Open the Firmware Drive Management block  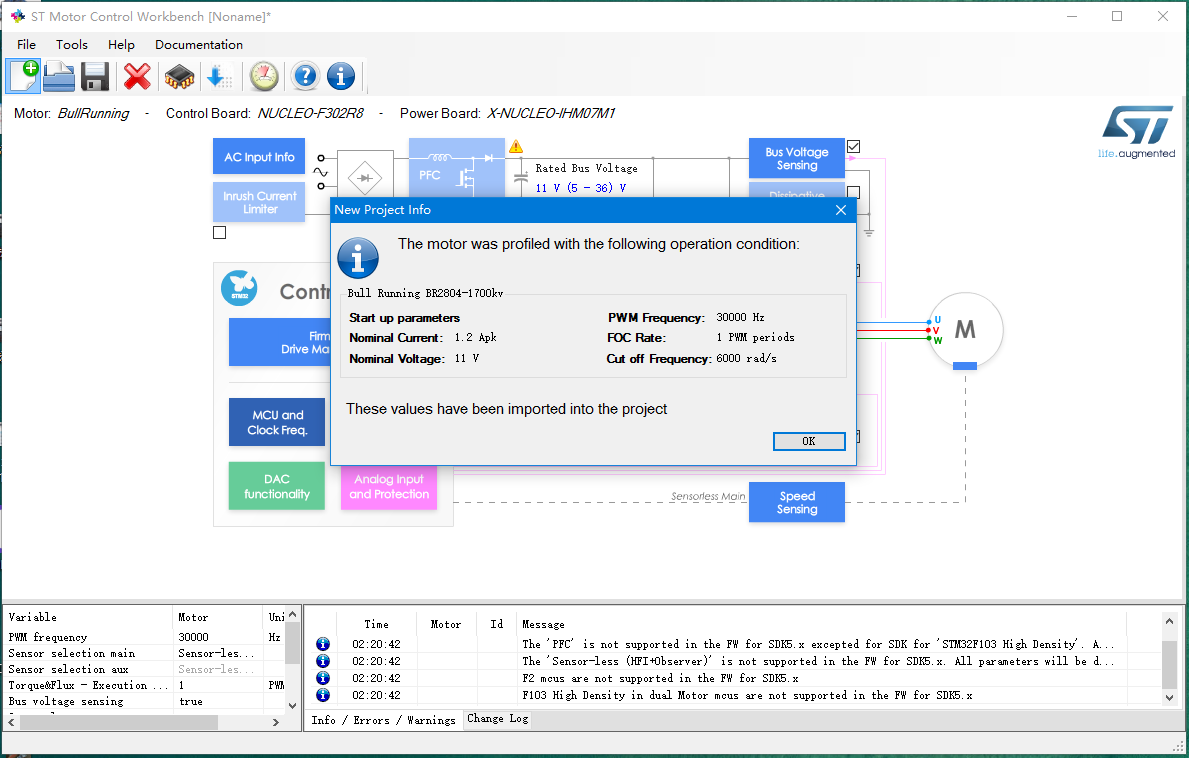[280, 343]
